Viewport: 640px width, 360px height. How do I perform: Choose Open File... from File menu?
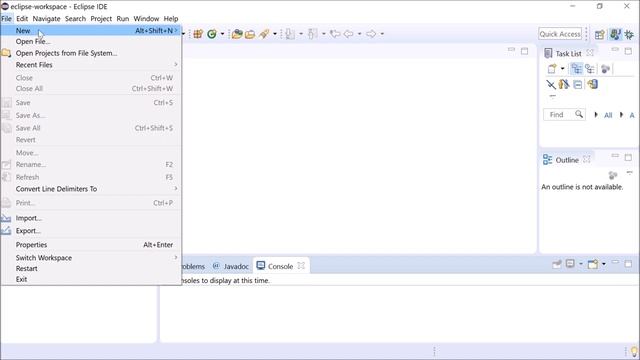[91, 42]
